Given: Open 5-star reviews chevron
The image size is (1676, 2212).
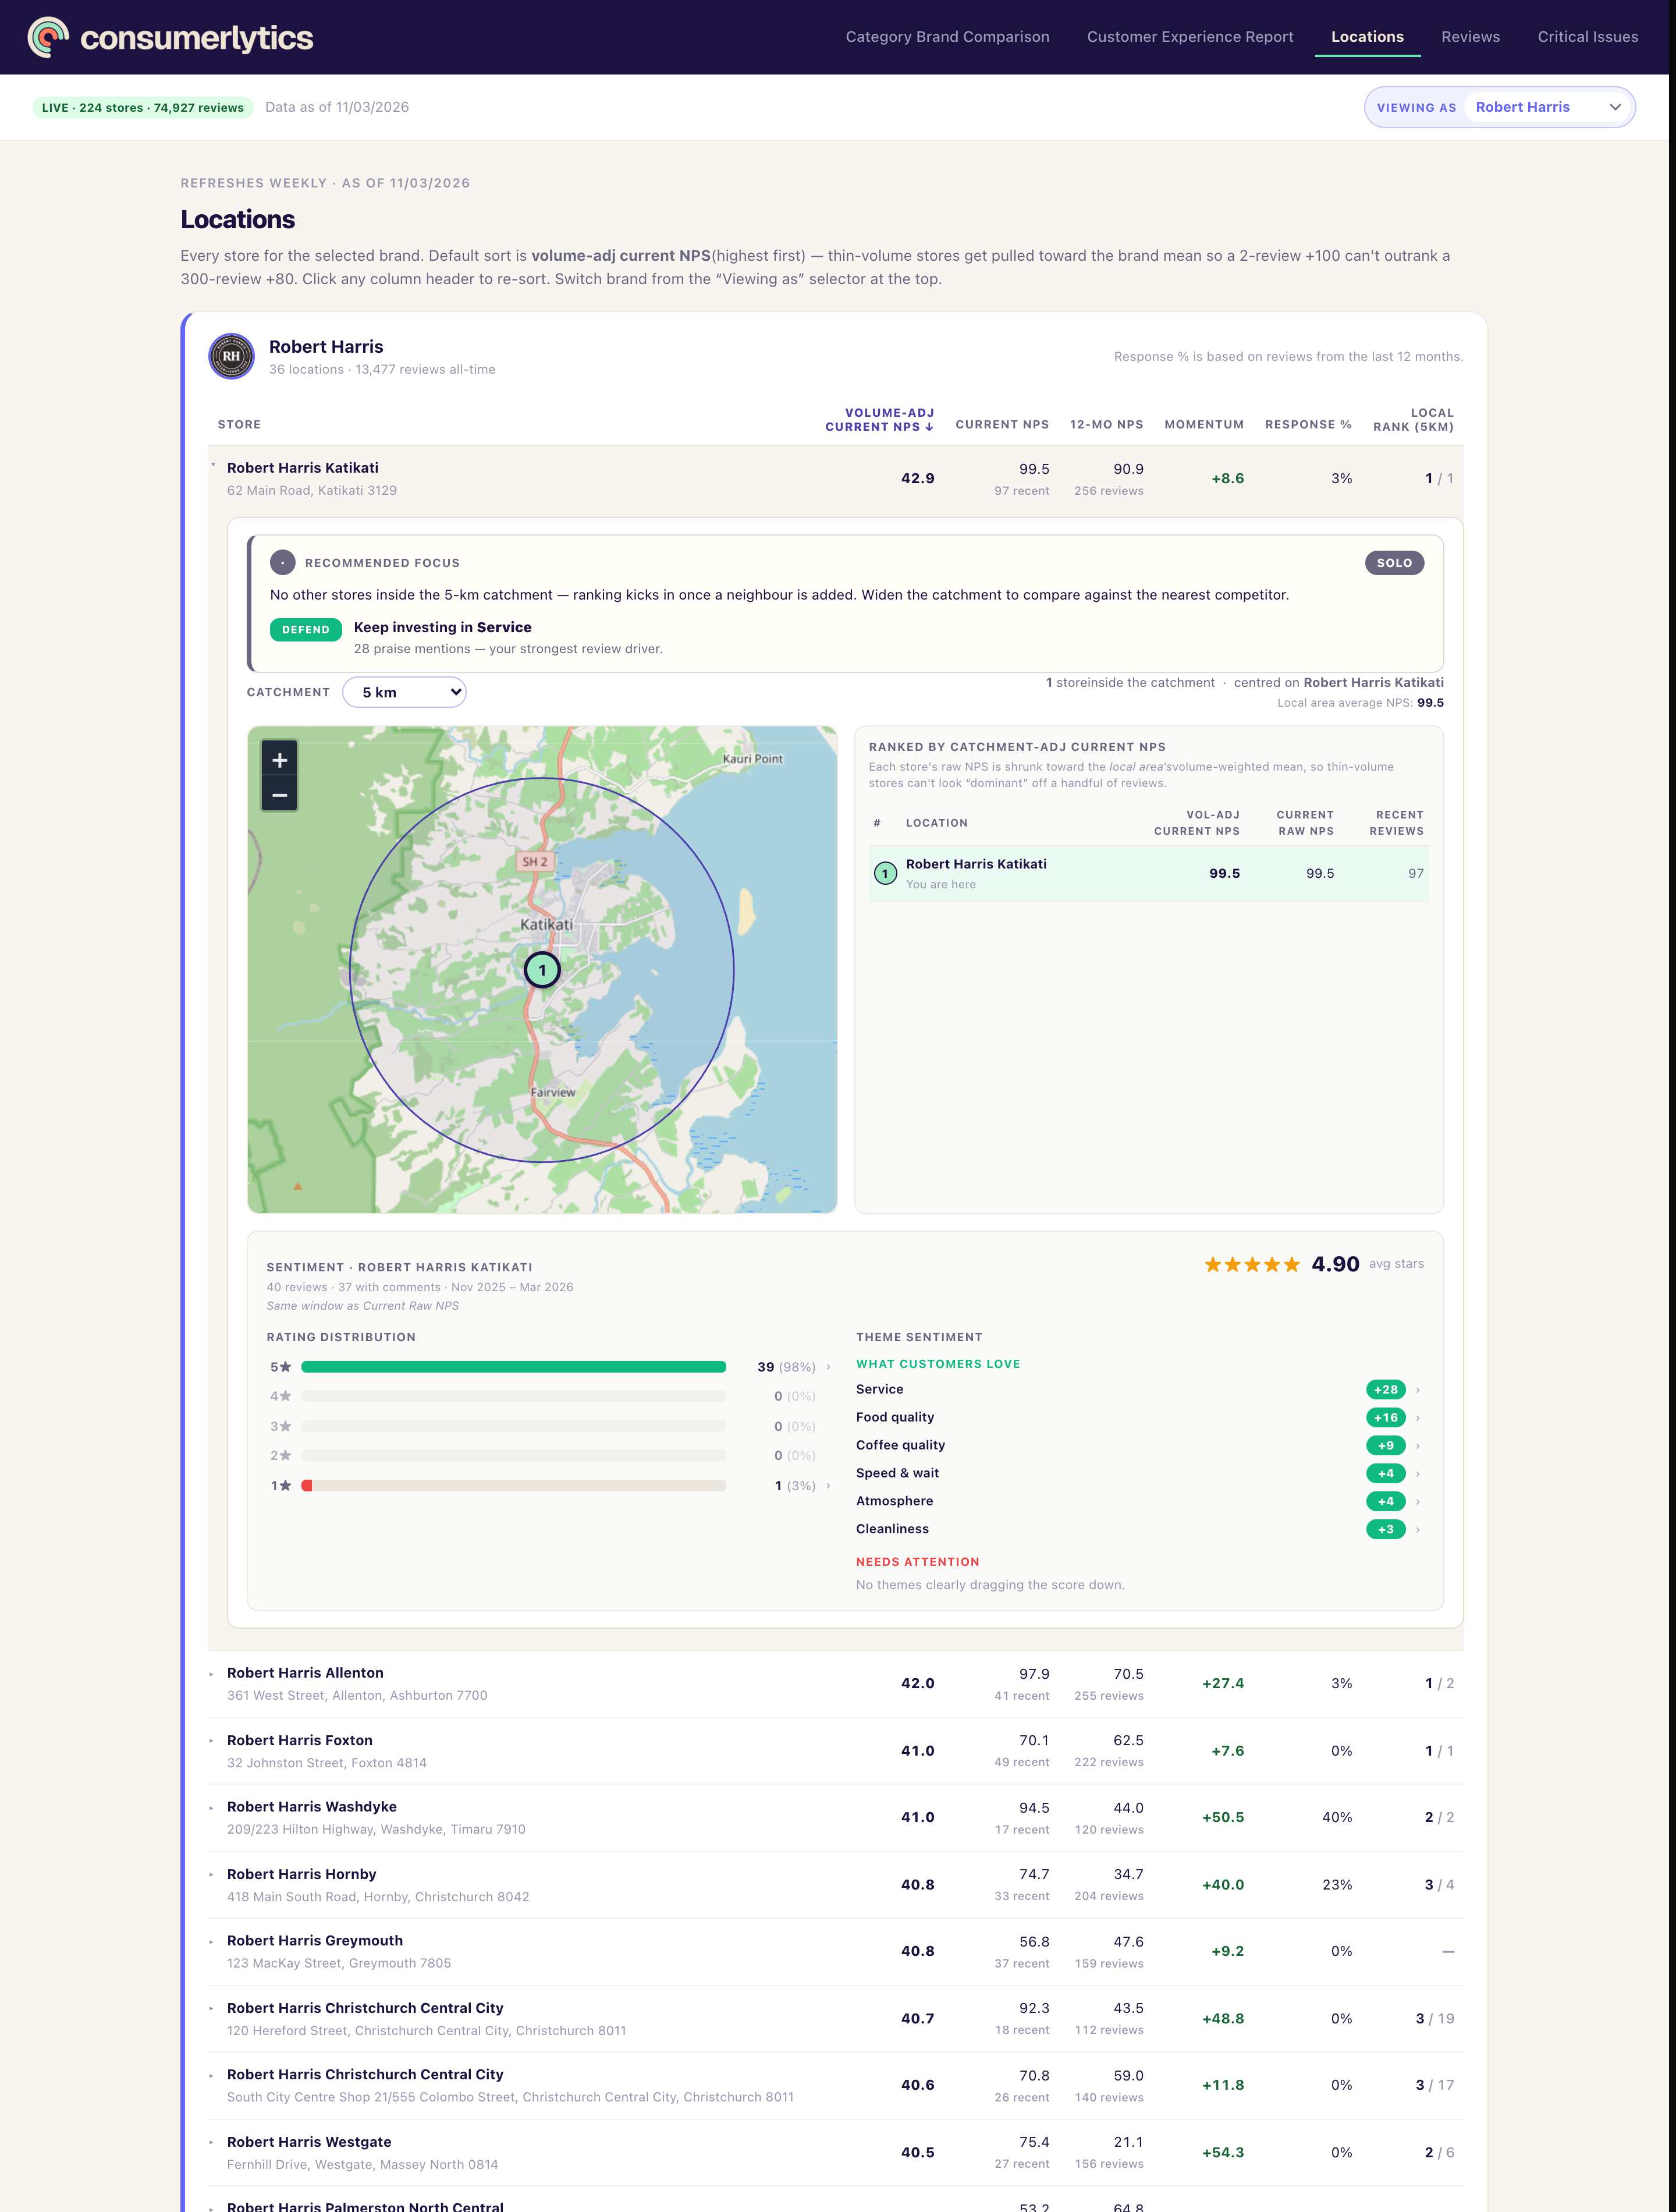Looking at the screenshot, I should pos(828,1367).
